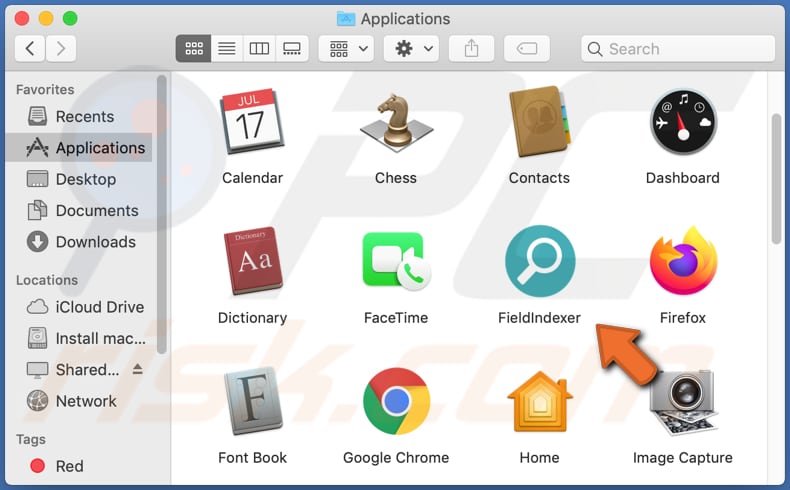This screenshot has width=790, height=490.
Task: Click the Google Chrome app icon
Action: pyautogui.click(x=397, y=401)
